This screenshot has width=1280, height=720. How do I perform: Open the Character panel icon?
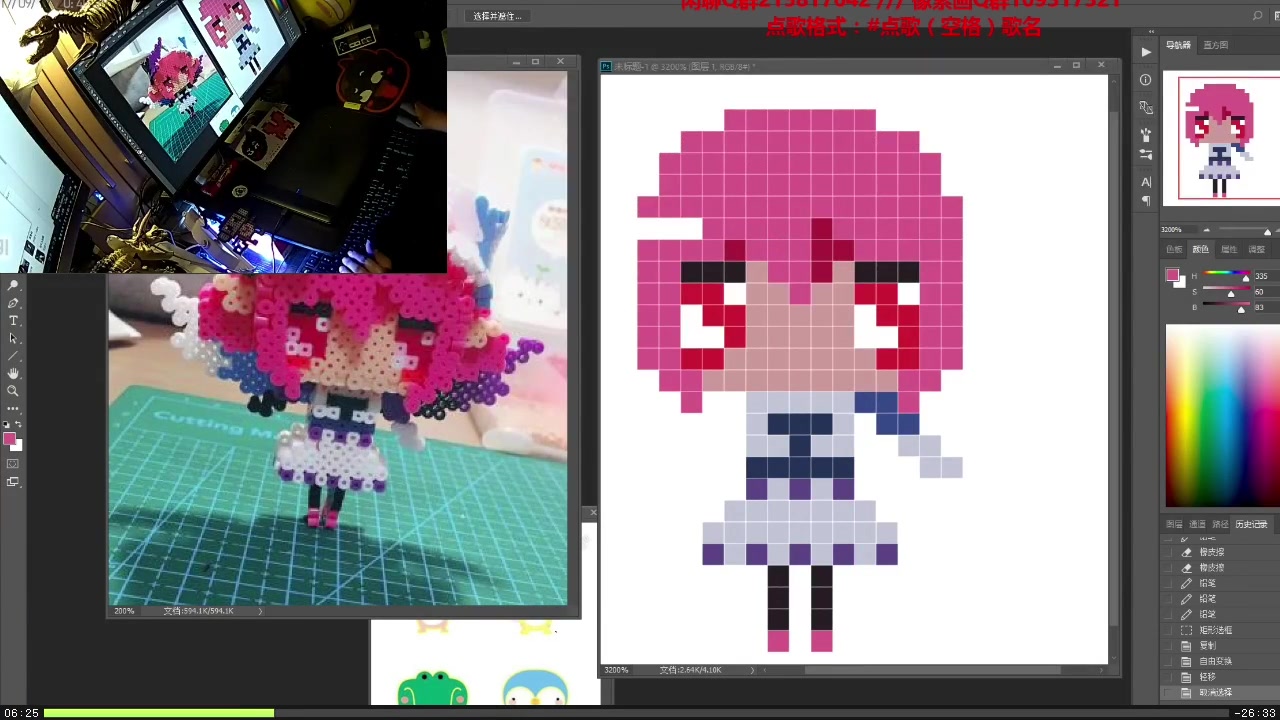(x=1146, y=182)
